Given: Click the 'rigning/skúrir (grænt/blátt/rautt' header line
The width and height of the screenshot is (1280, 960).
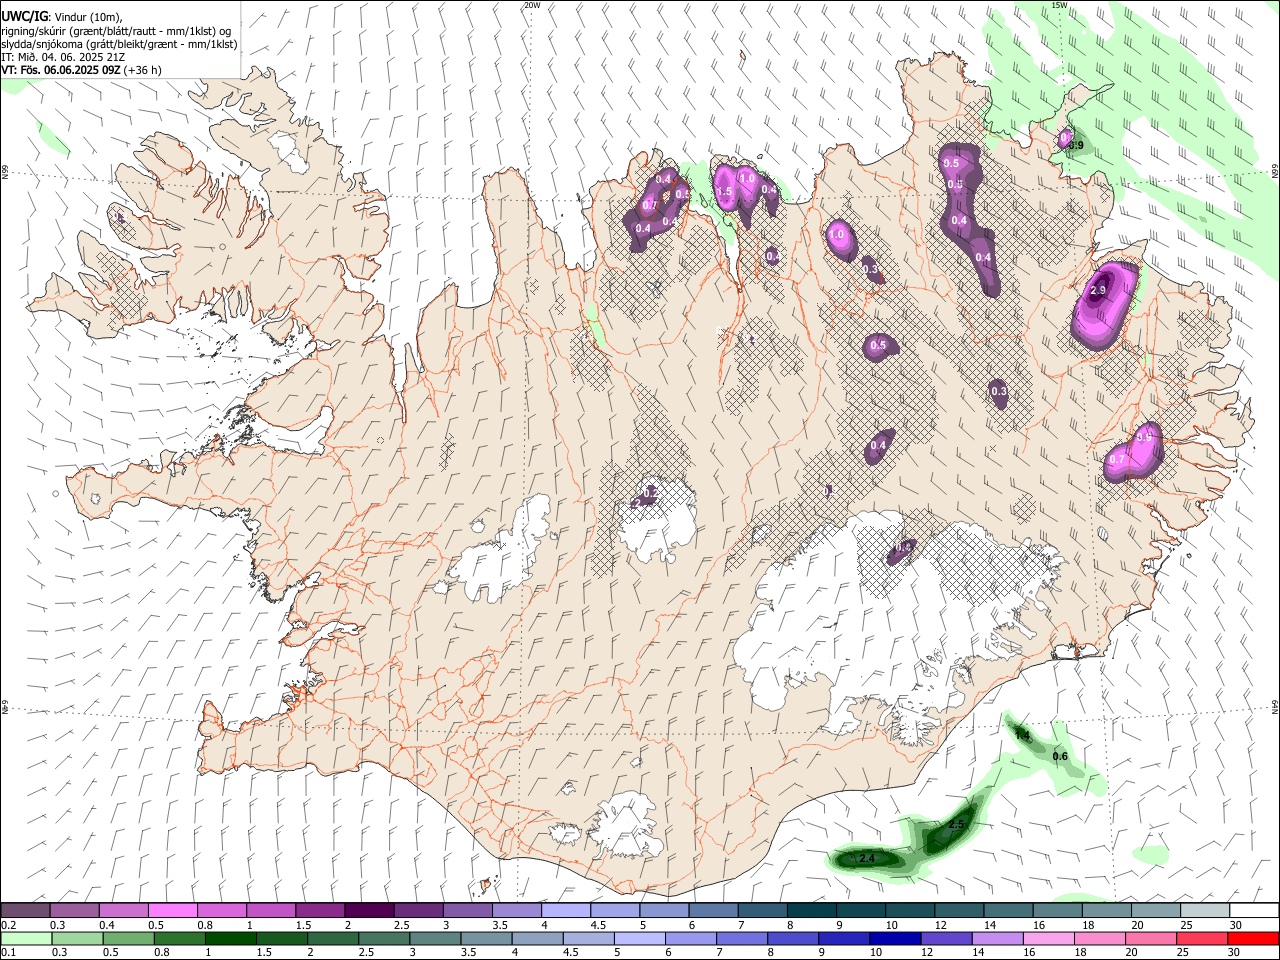Looking at the screenshot, I should tap(115, 31).
